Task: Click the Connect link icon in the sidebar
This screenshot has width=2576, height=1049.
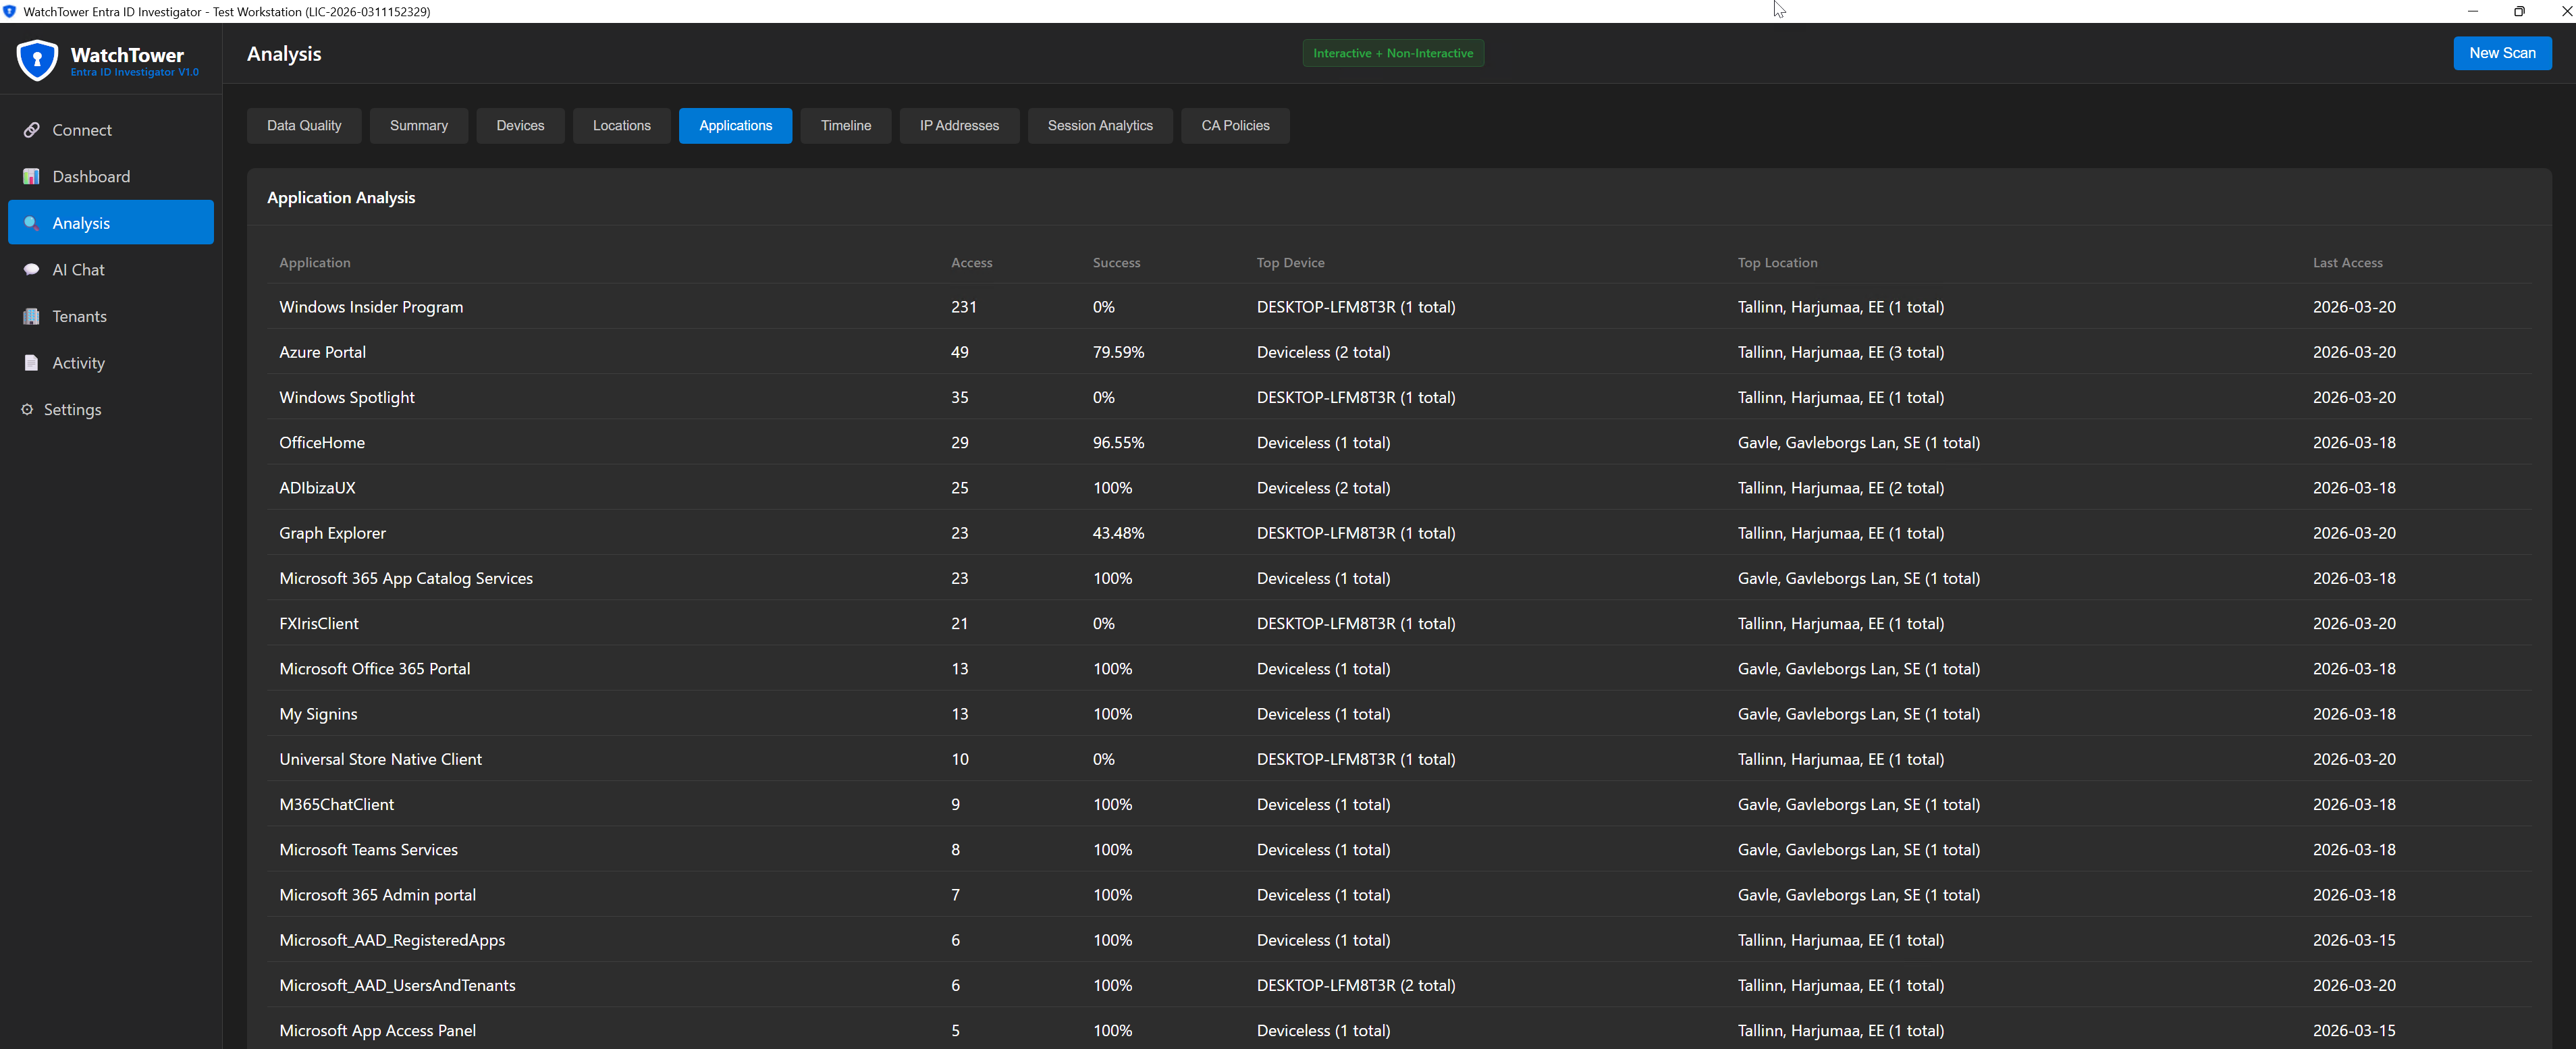Action: 31,129
